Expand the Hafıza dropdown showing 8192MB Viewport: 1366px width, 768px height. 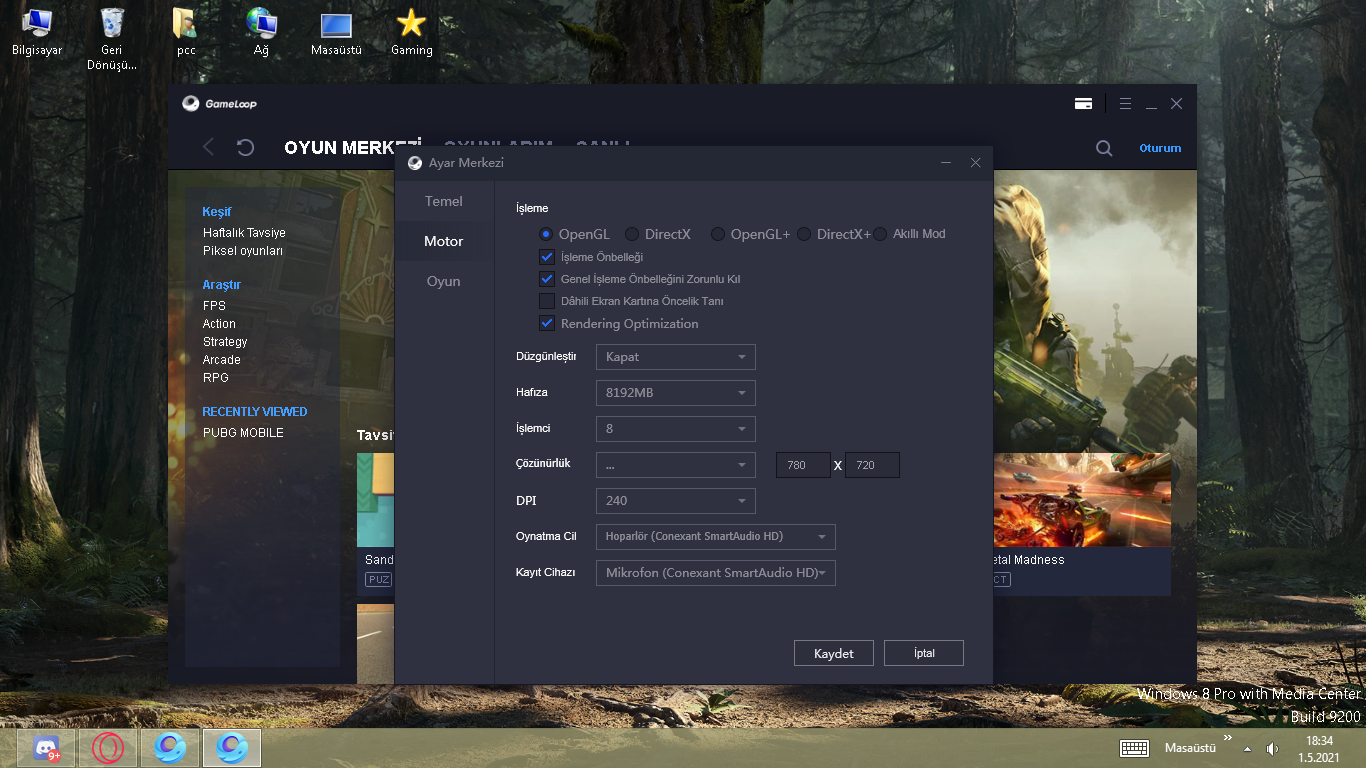675,393
